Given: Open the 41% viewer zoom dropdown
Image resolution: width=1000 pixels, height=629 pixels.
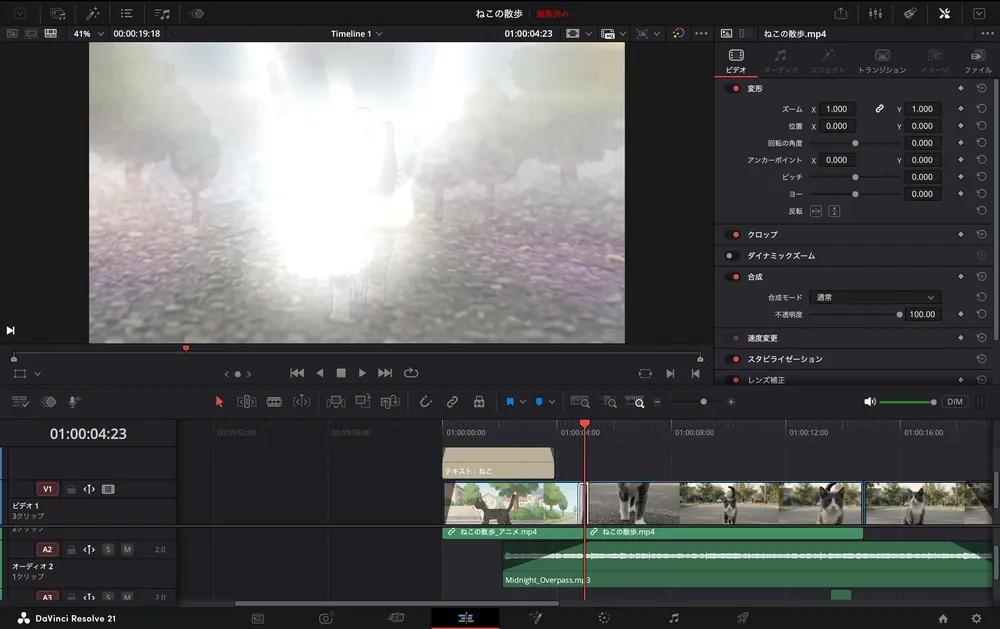Looking at the screenshot, I should click(x=88, y=34).
